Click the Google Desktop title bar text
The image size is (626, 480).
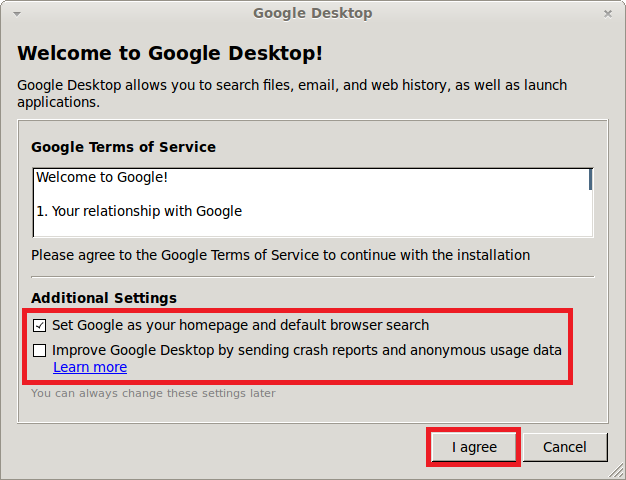tap(313, 13)
